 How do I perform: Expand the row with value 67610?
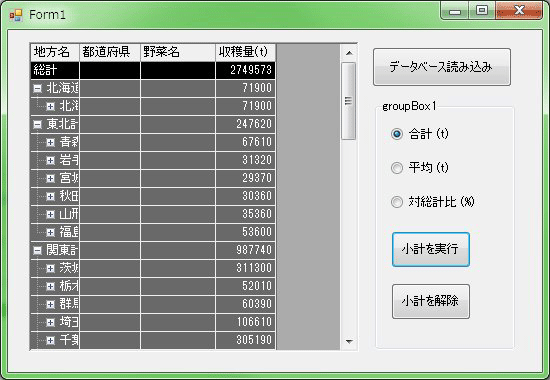pos(51,142)
